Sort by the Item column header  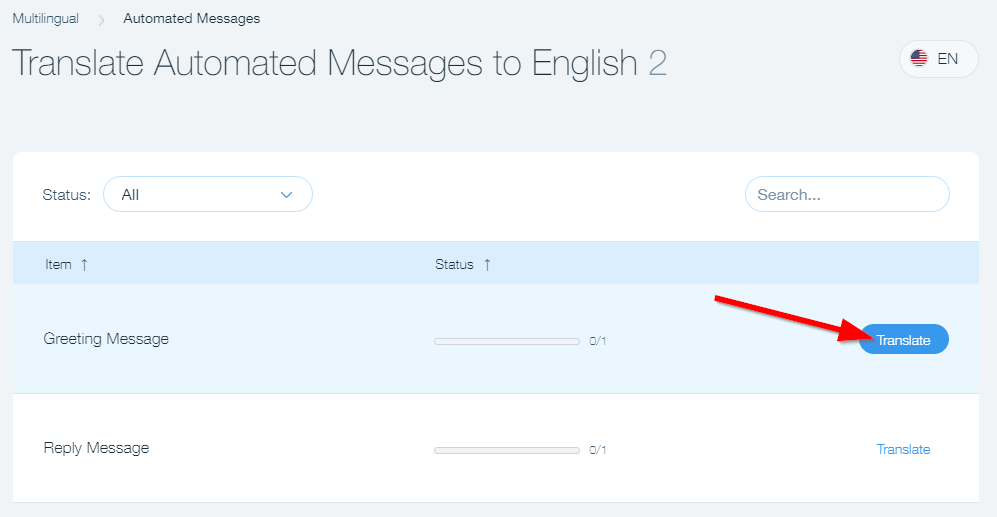pyautogui.click(x=58, y=265)
